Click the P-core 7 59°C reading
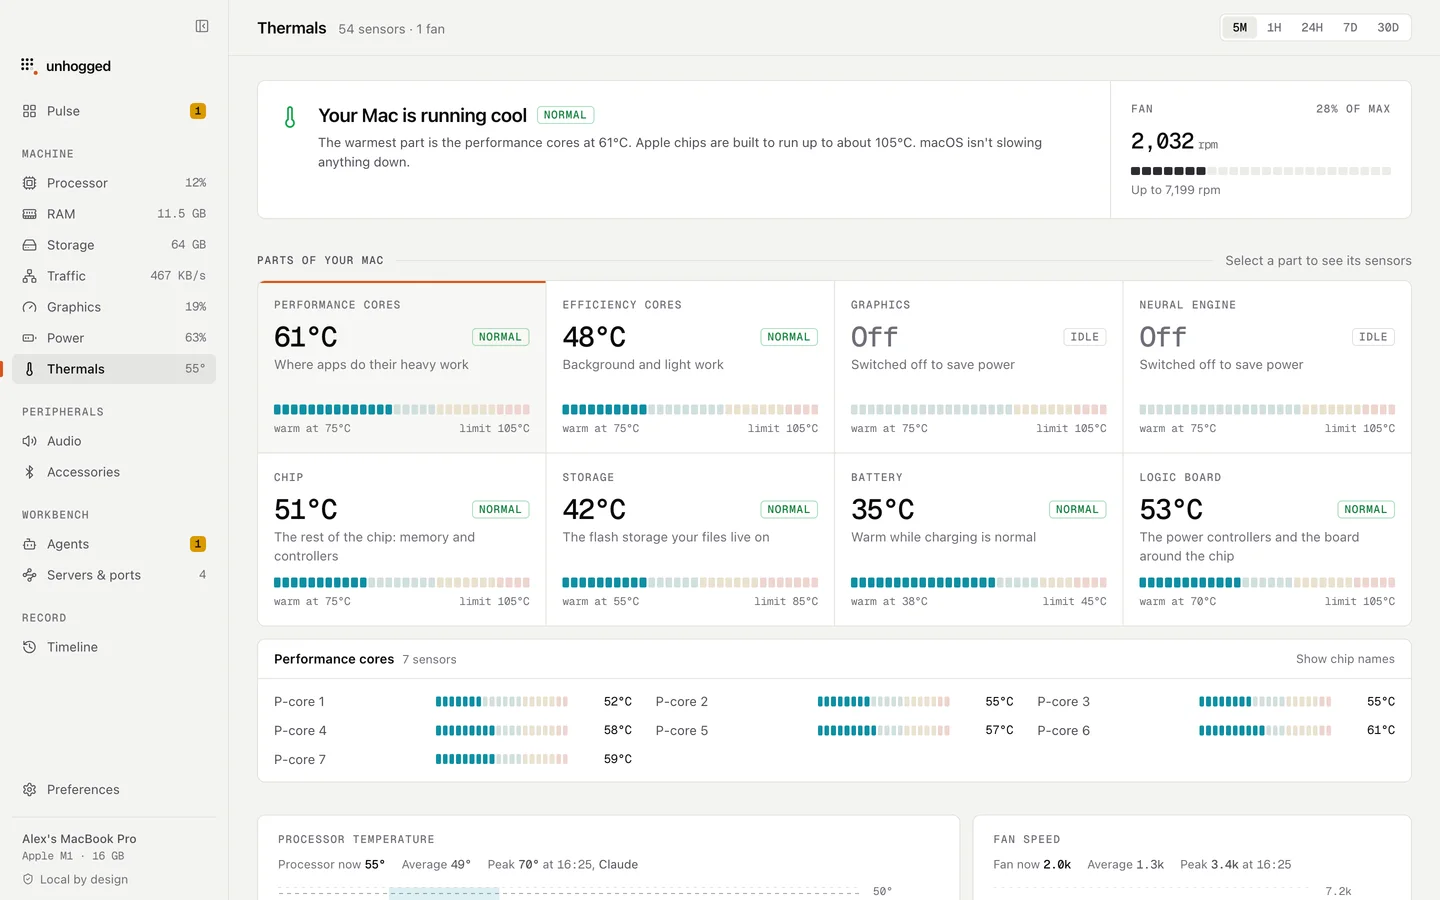The height and width of the screenshot is (900, 1440). (618, 759)
